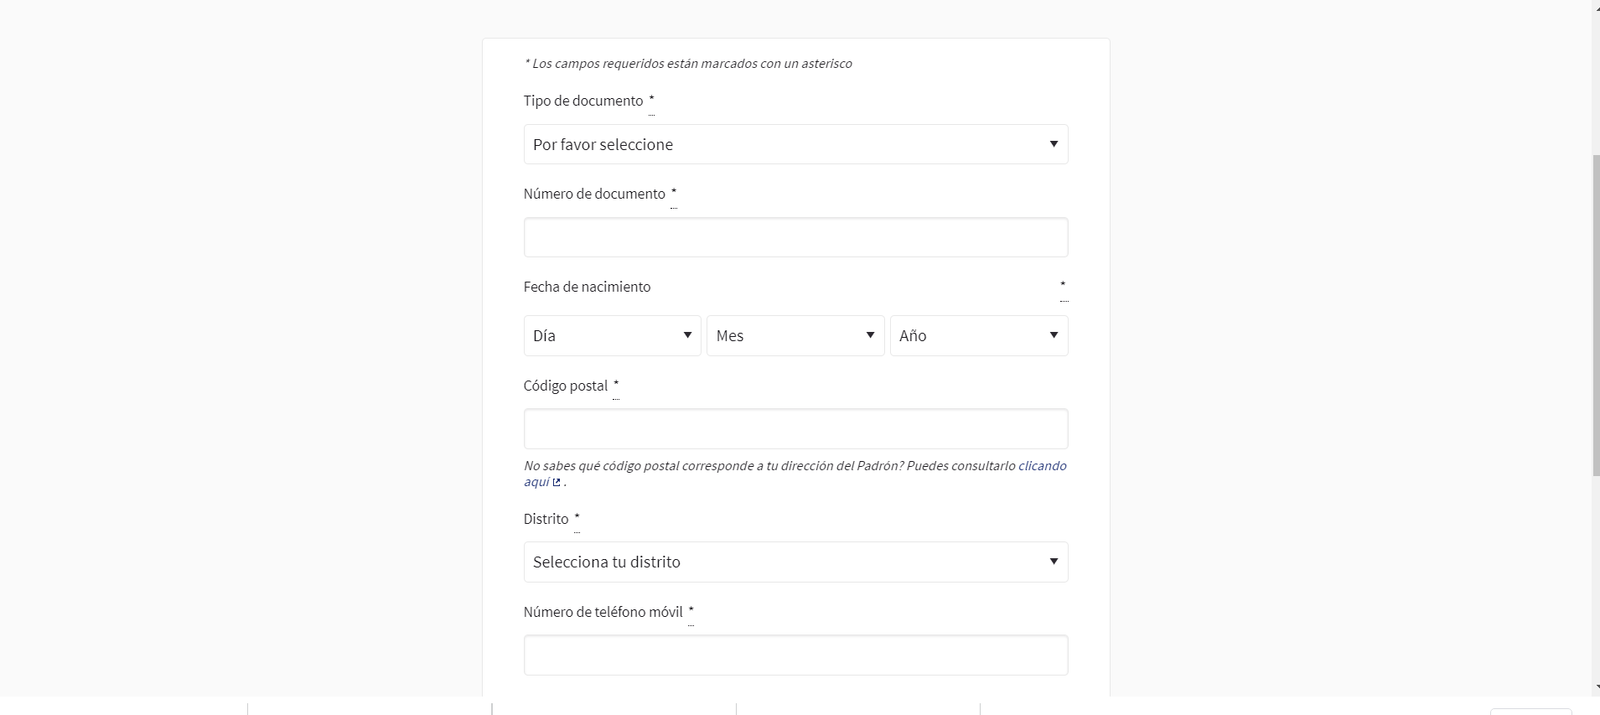Open the Tipo de documento dropdown
1600x715 pixels.
[795, 144]
